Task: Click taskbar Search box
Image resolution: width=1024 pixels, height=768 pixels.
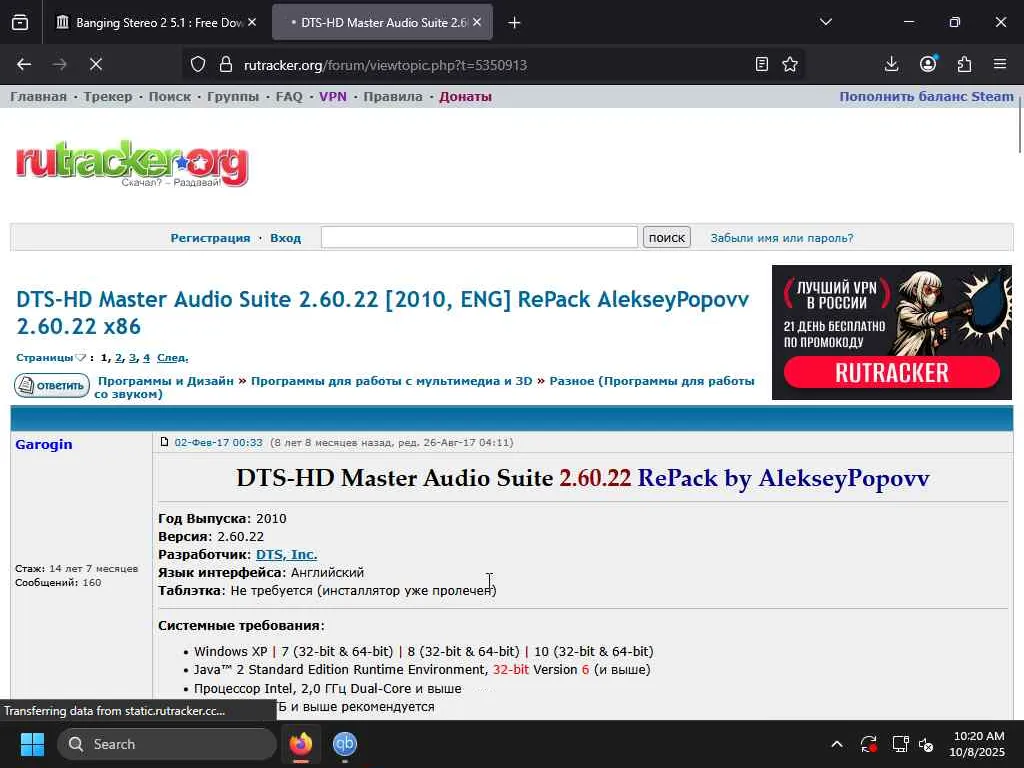Action: point(167,744)
